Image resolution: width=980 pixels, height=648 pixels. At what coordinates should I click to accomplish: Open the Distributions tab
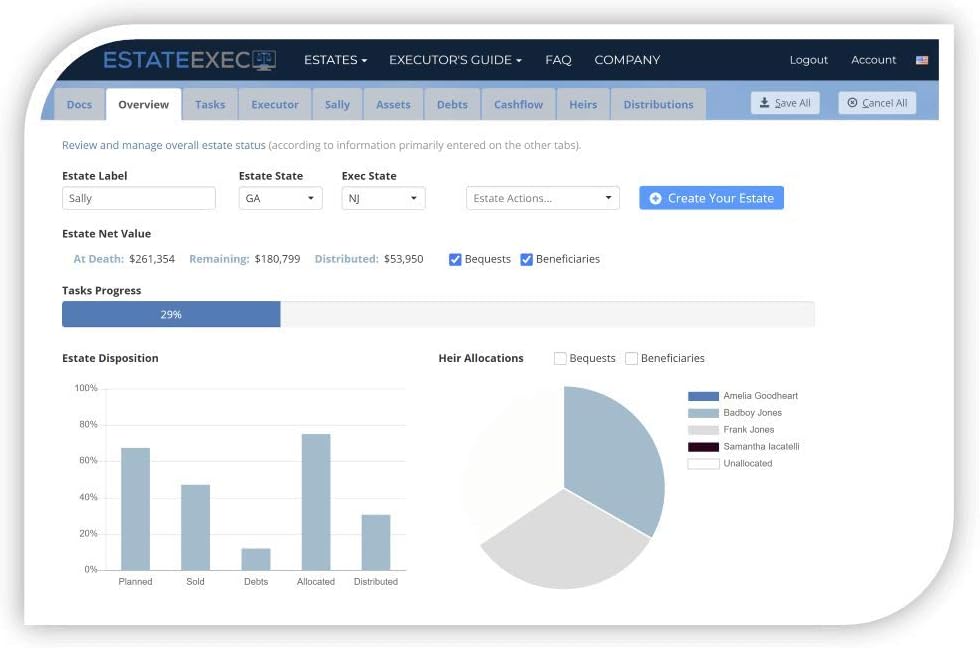658,105
